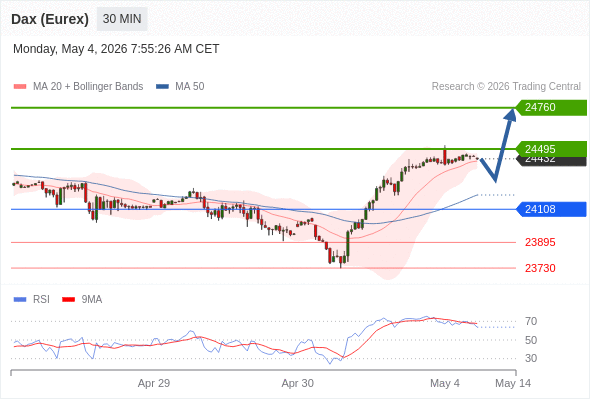Select the blue 24108 pivot price tag
The width and height of the screenshot is (590, 400).
(551, 209)
